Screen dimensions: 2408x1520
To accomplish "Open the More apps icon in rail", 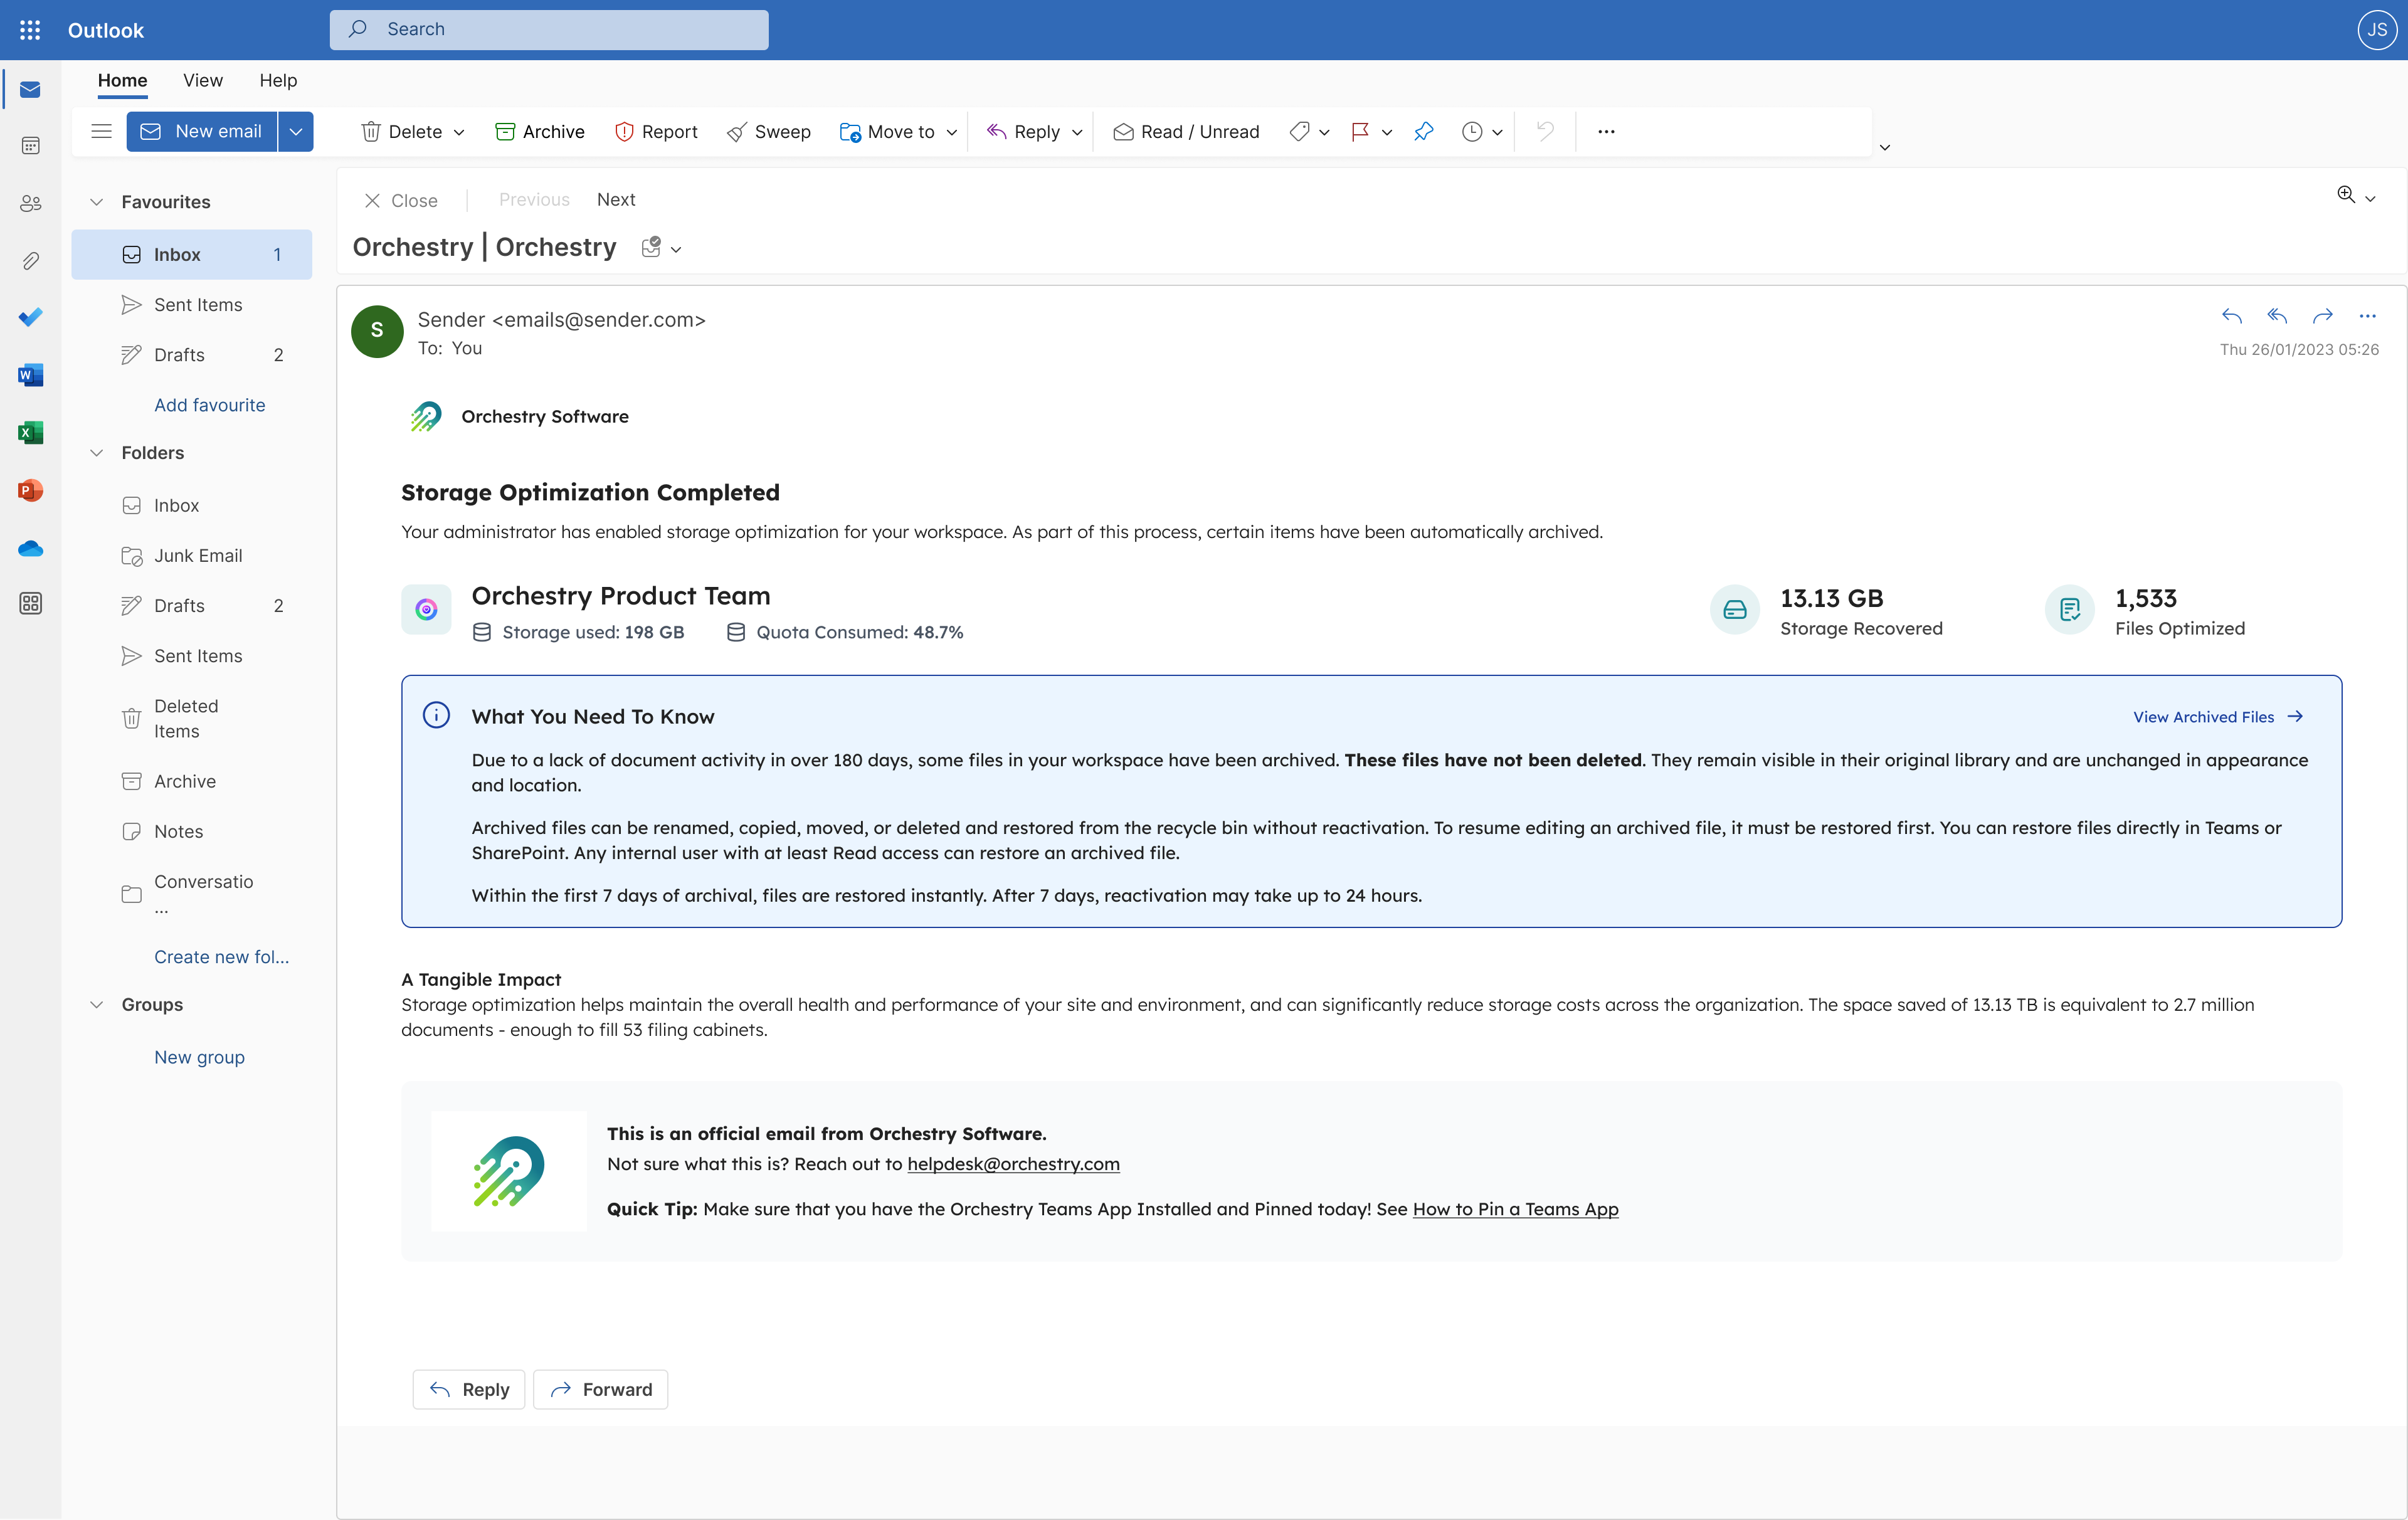I will click(x=30, y=604).
